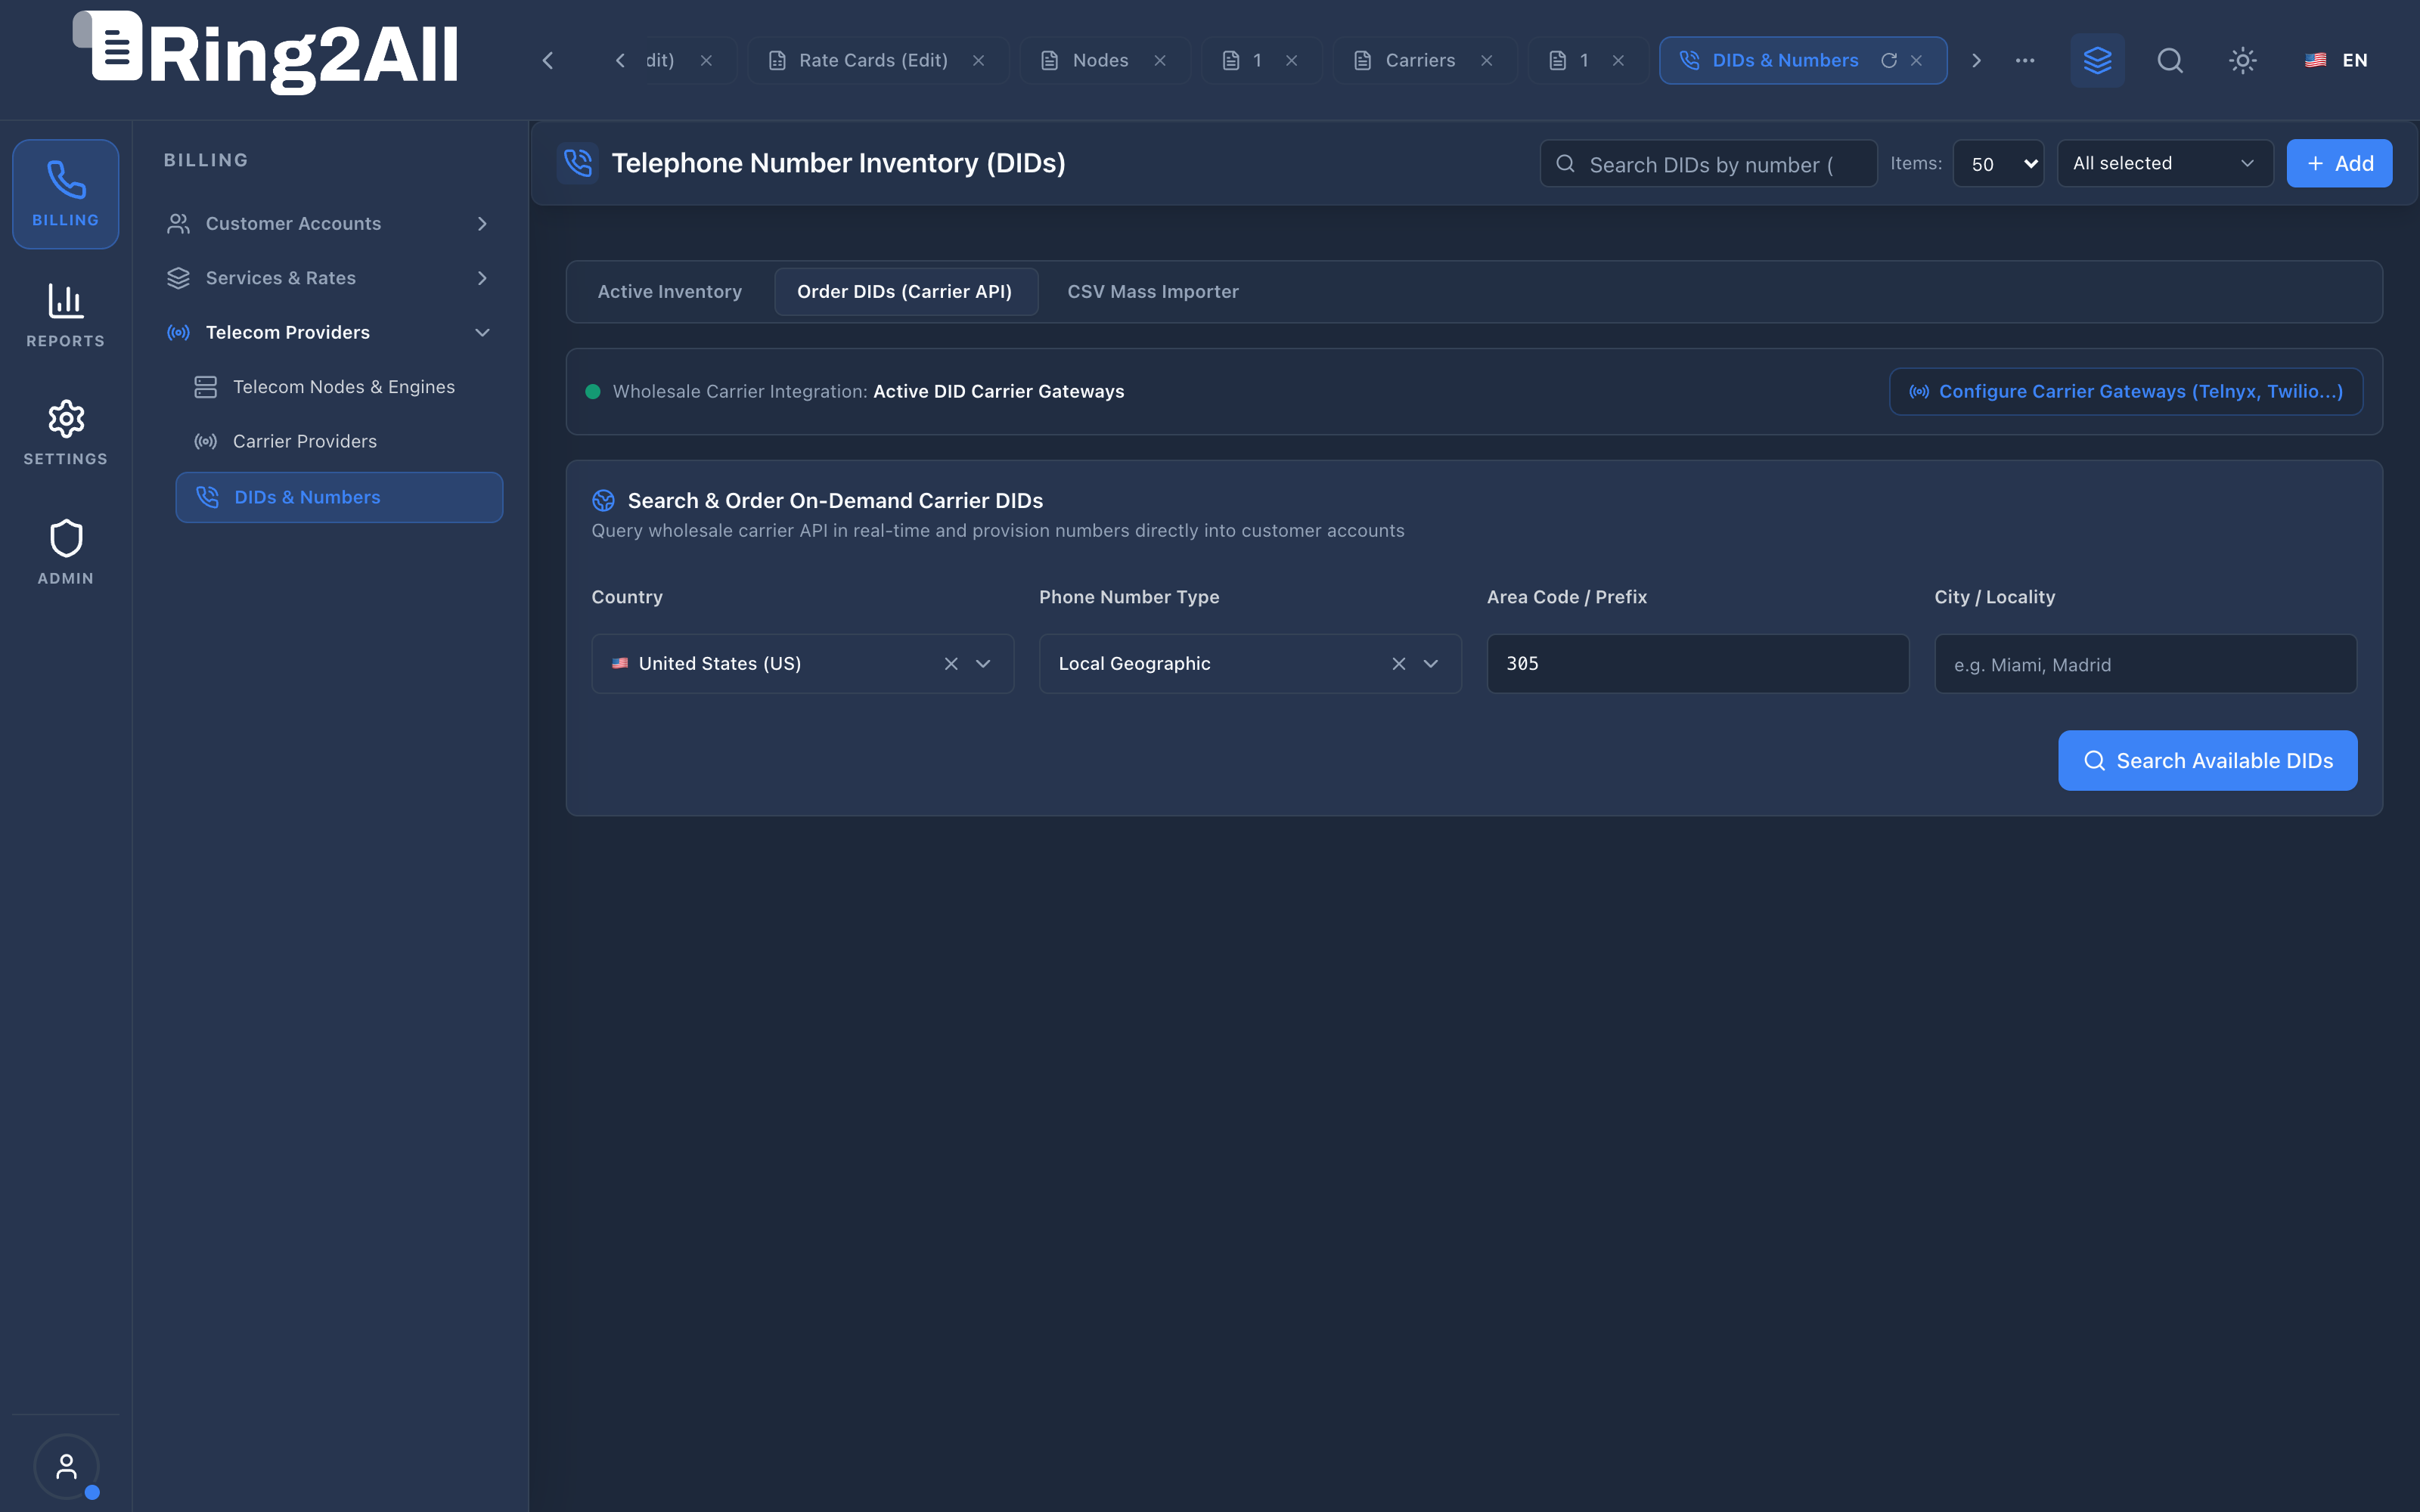Open the Settings gear section
The height and width of the screenshot is (1512, 2420).
click(x=65, y=433)
